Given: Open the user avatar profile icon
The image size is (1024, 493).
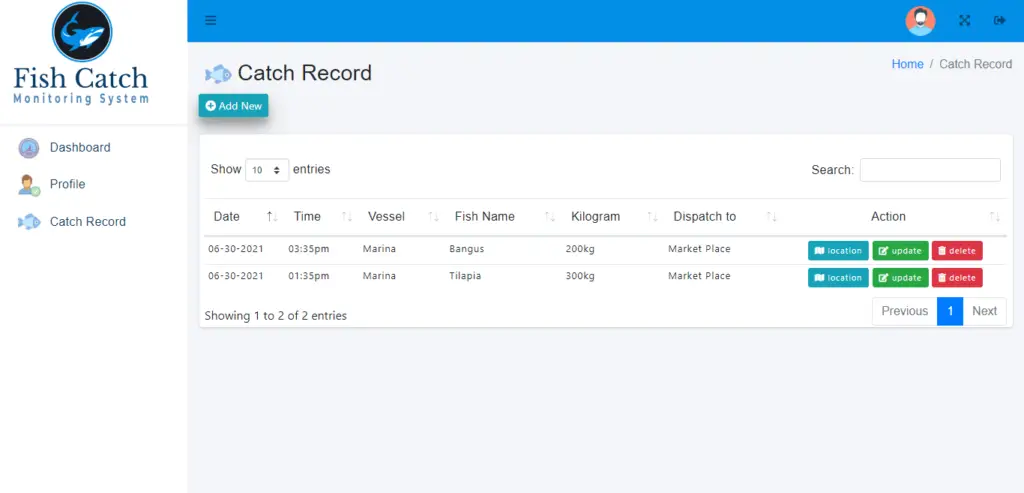Looking at the screenshot, I should (x=919, y=21).
